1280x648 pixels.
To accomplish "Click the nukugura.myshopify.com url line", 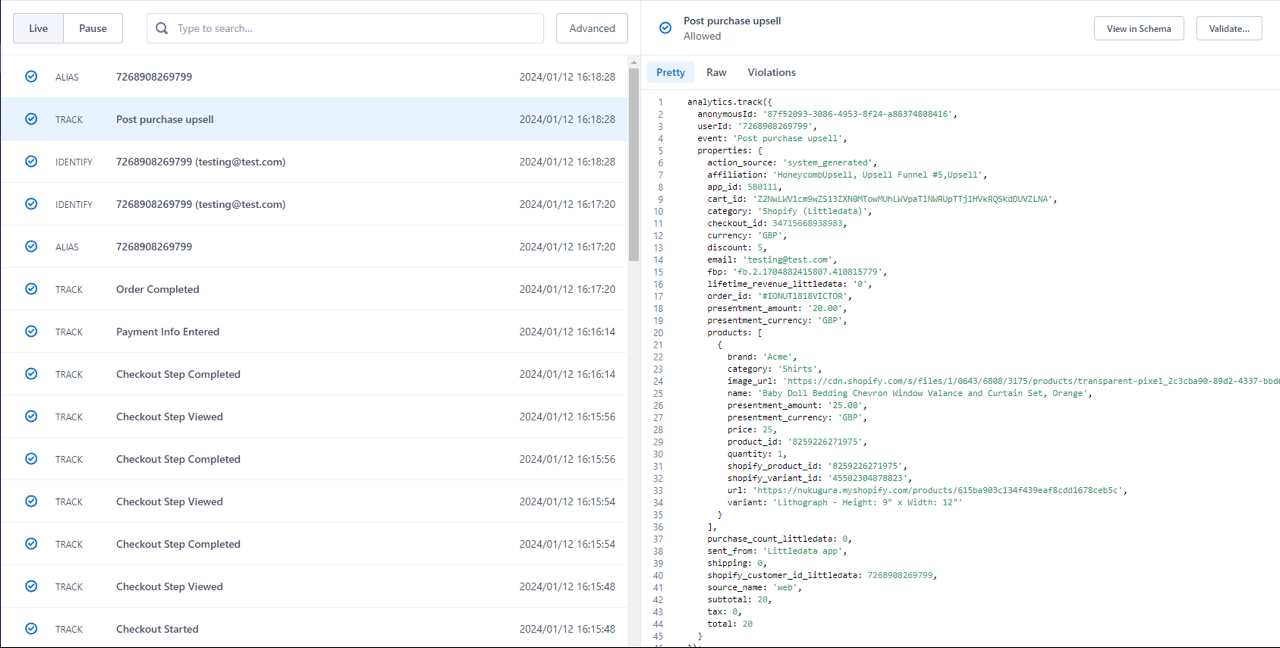I will (x=928, y=490).
